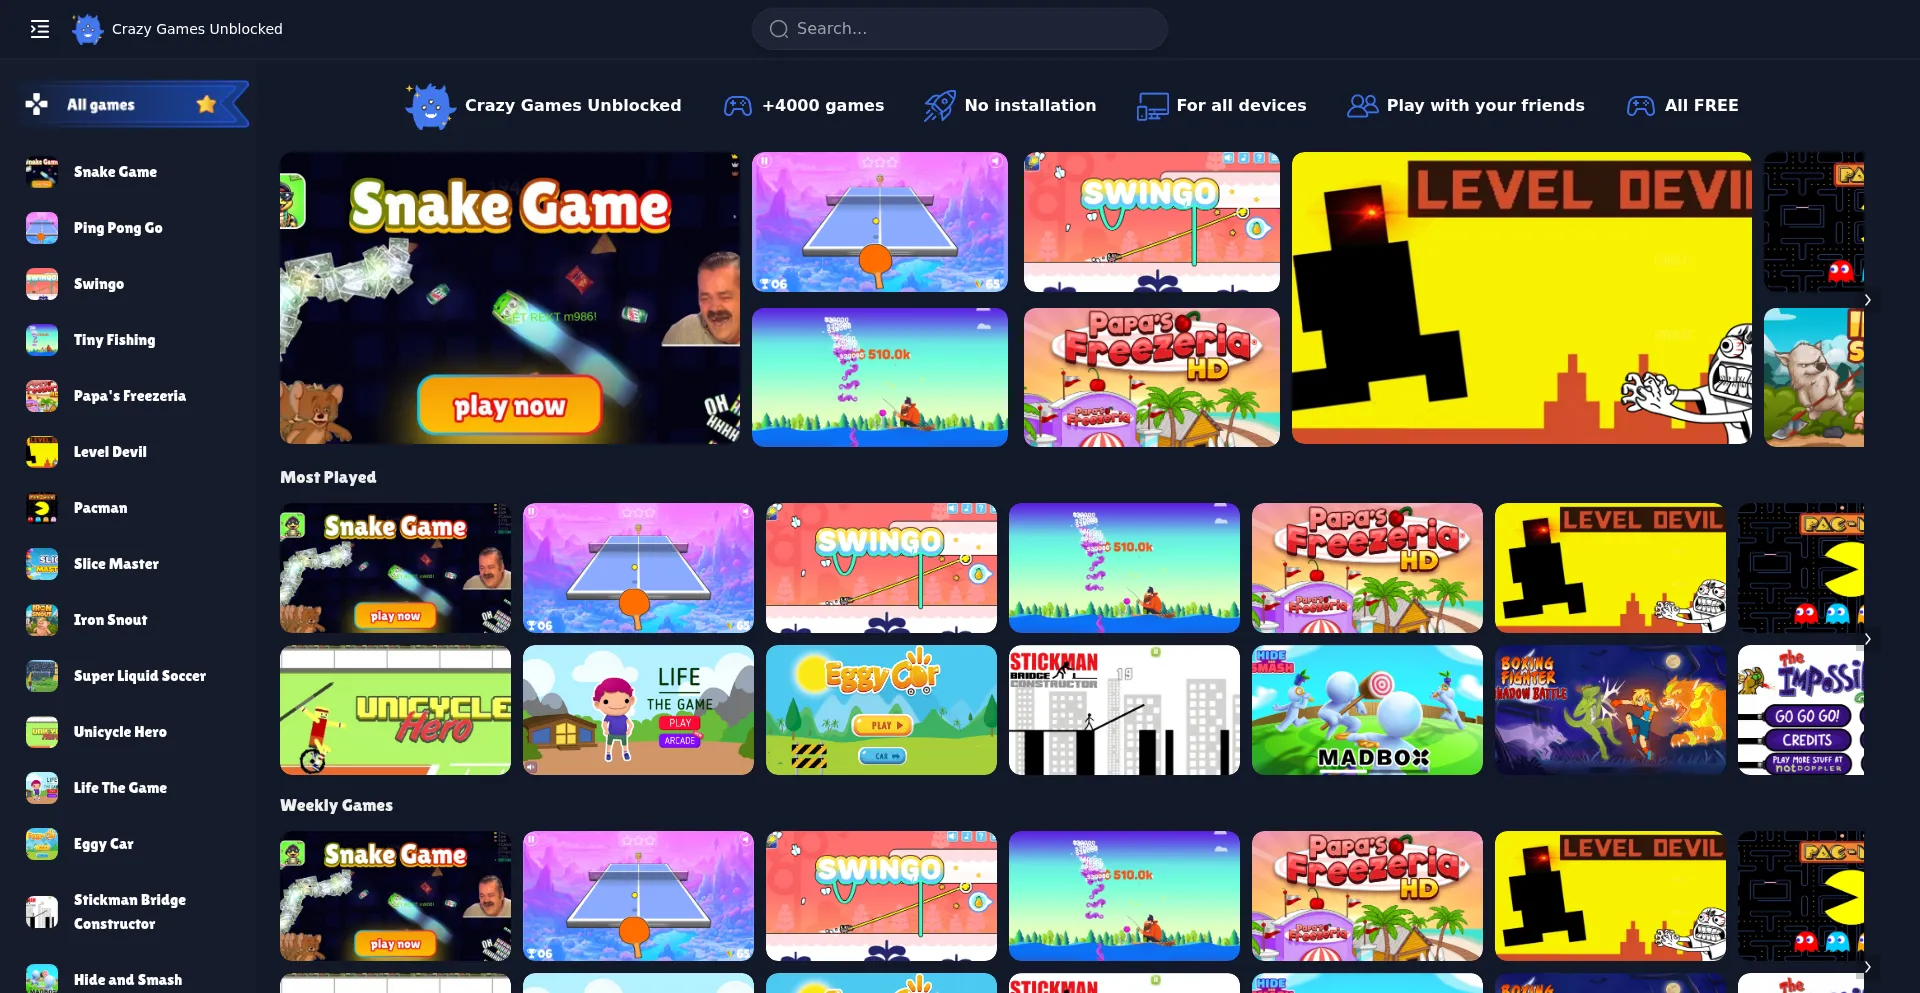Click the star icon on All games
Screen dimensions: 1920x993
click(206, 104)
